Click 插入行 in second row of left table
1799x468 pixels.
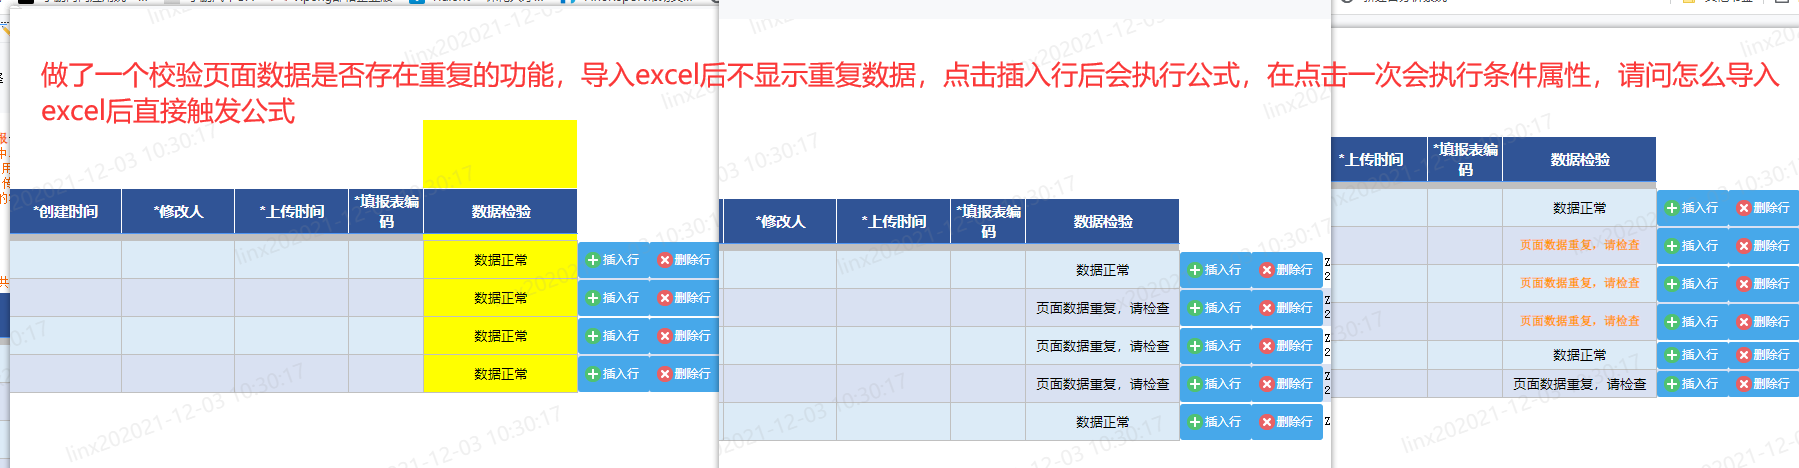(613, 298)
